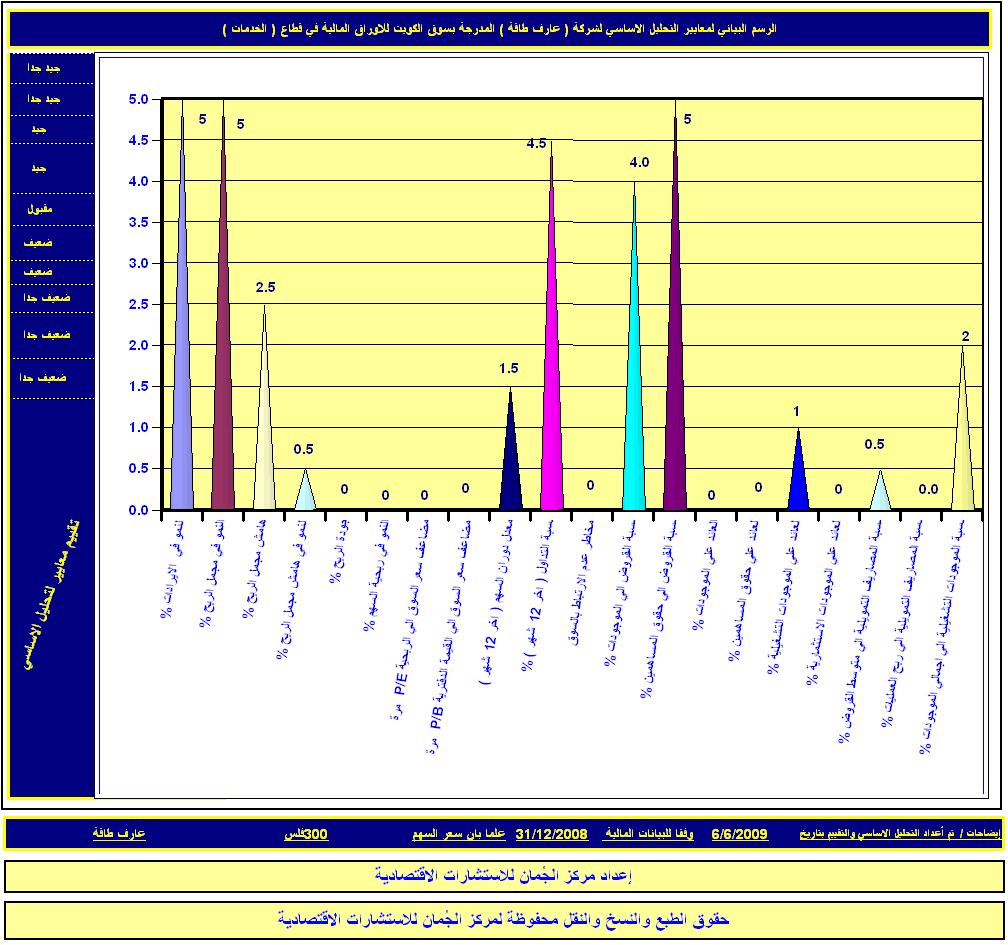The height and width of the screenshot is (945, 1008).
Task: Select the small light-blue triangle for النمو في هامش مجمل الربح
Action: [305, 492]
